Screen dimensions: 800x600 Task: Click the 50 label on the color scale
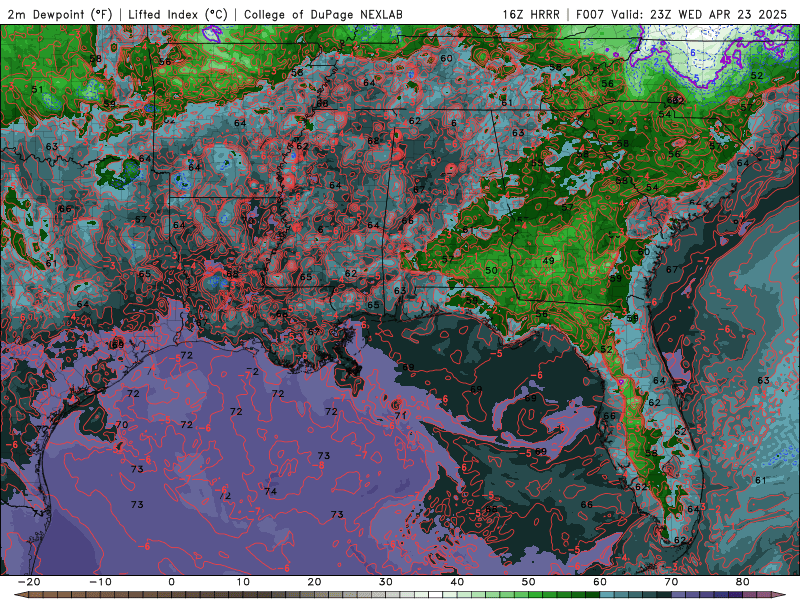[x=529, y=582]
